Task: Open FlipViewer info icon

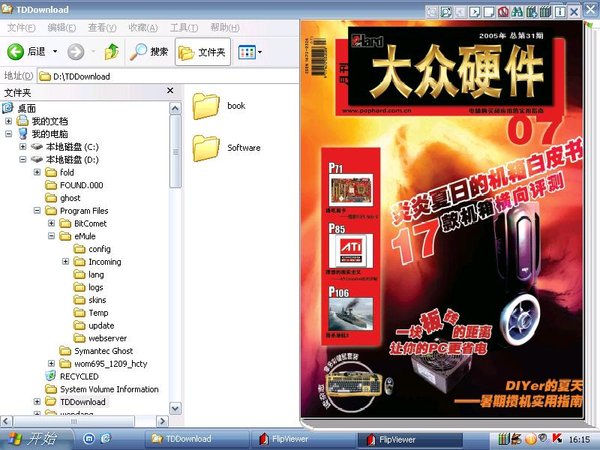Action: pos(558,13)
